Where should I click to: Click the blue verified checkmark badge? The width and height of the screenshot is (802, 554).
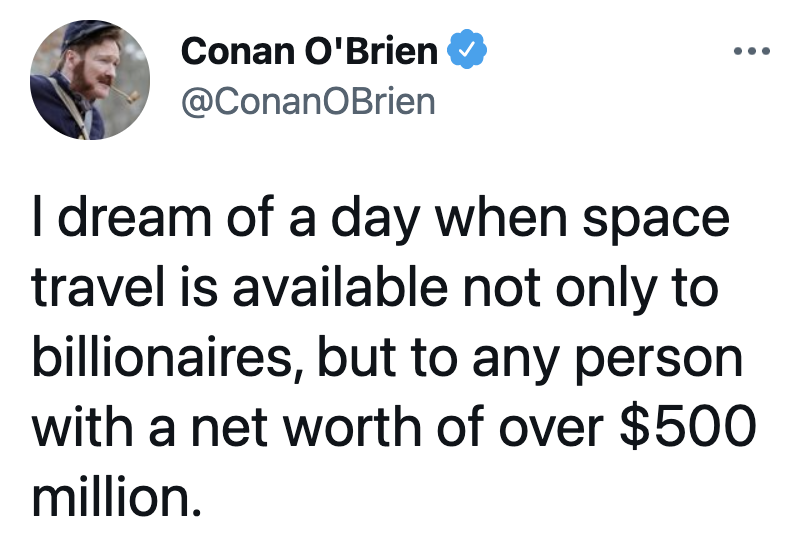point(467,50)
